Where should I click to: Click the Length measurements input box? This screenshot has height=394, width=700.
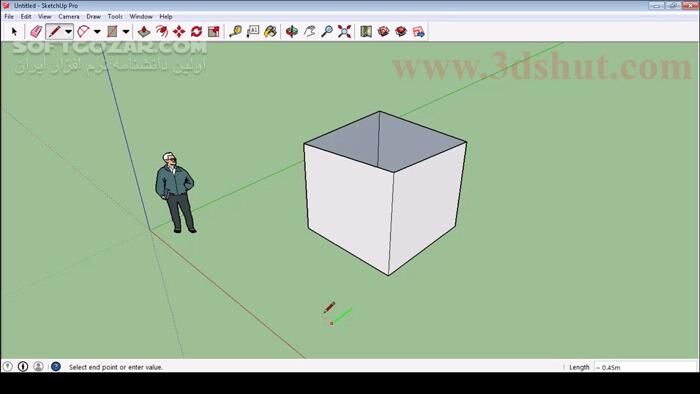(645, 367)
